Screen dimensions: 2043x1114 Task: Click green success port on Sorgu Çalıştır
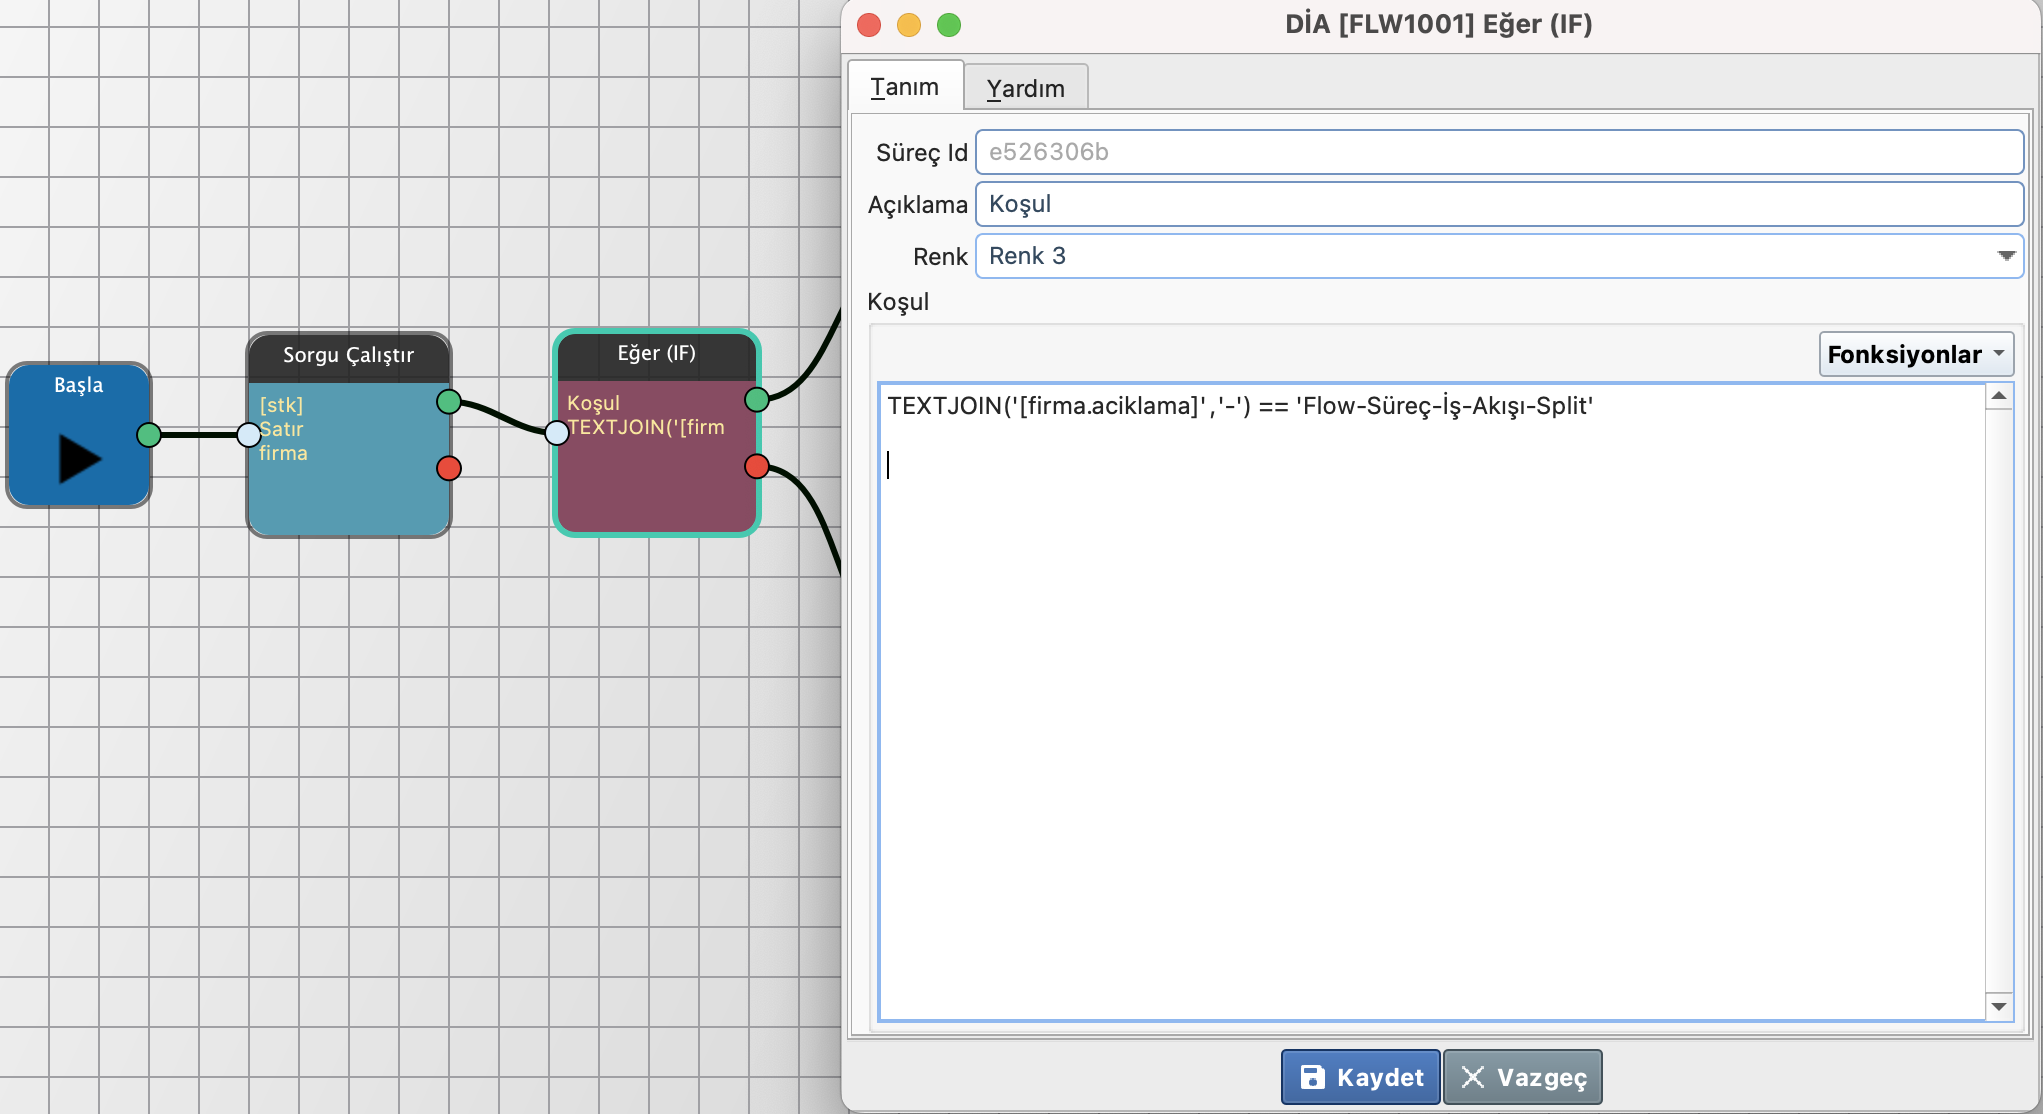tap(449, 402)
